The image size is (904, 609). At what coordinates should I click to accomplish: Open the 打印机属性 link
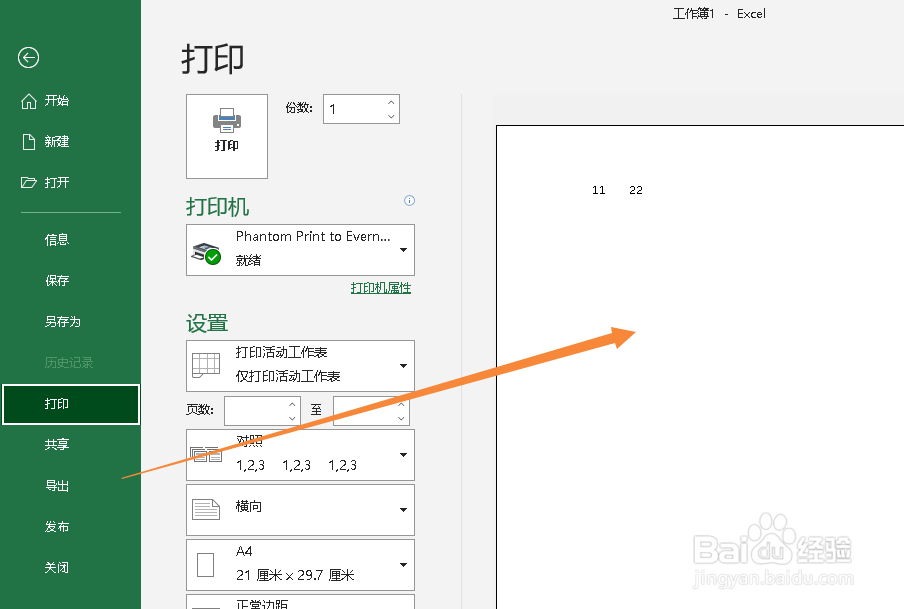coord(381,287)
